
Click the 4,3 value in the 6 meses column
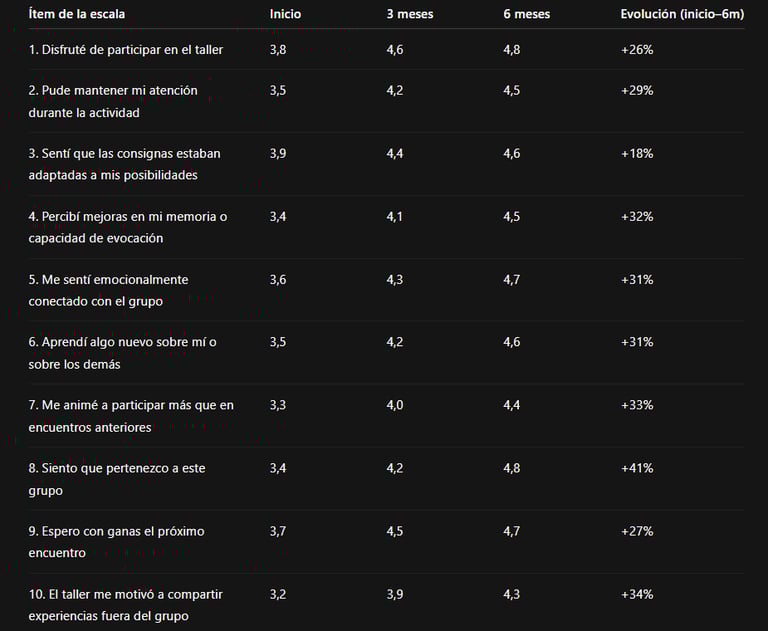[x=511, y=595]
